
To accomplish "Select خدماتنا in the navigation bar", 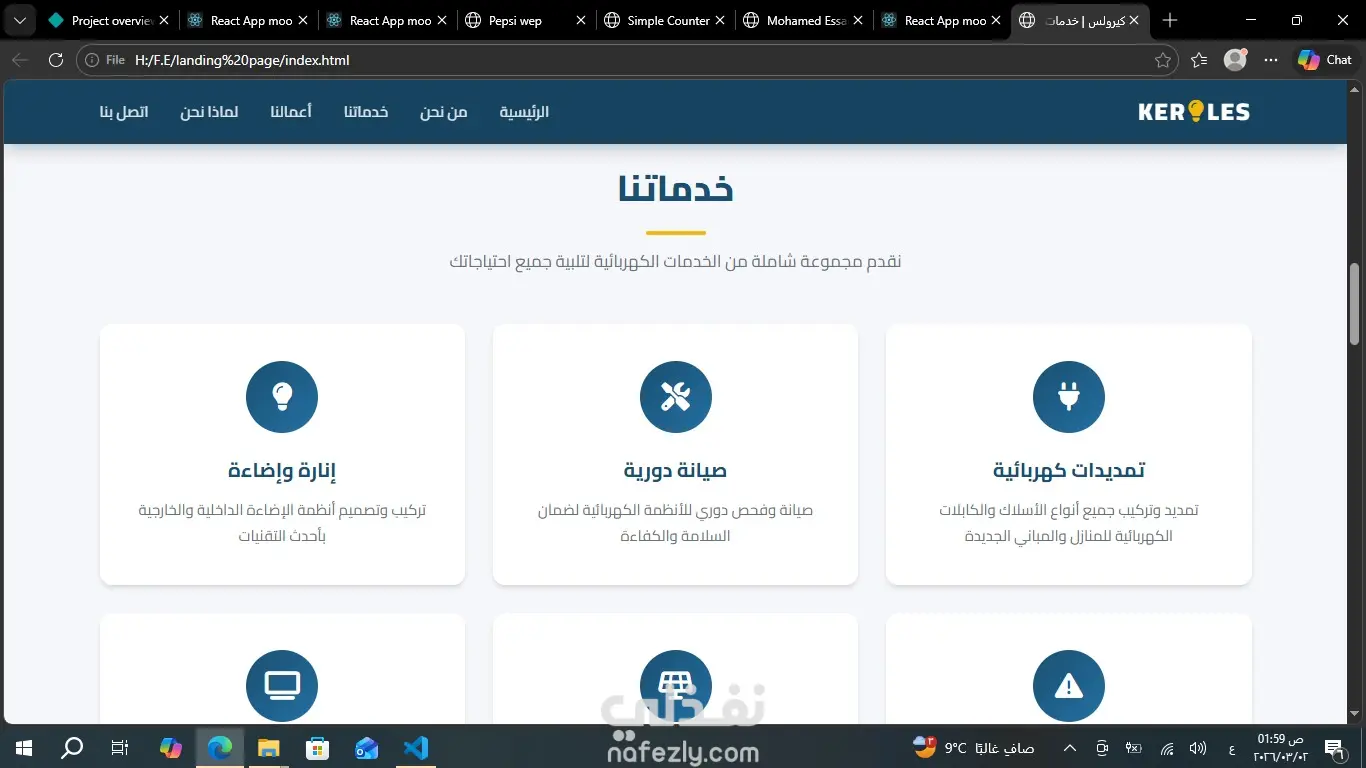I will 366,112.
